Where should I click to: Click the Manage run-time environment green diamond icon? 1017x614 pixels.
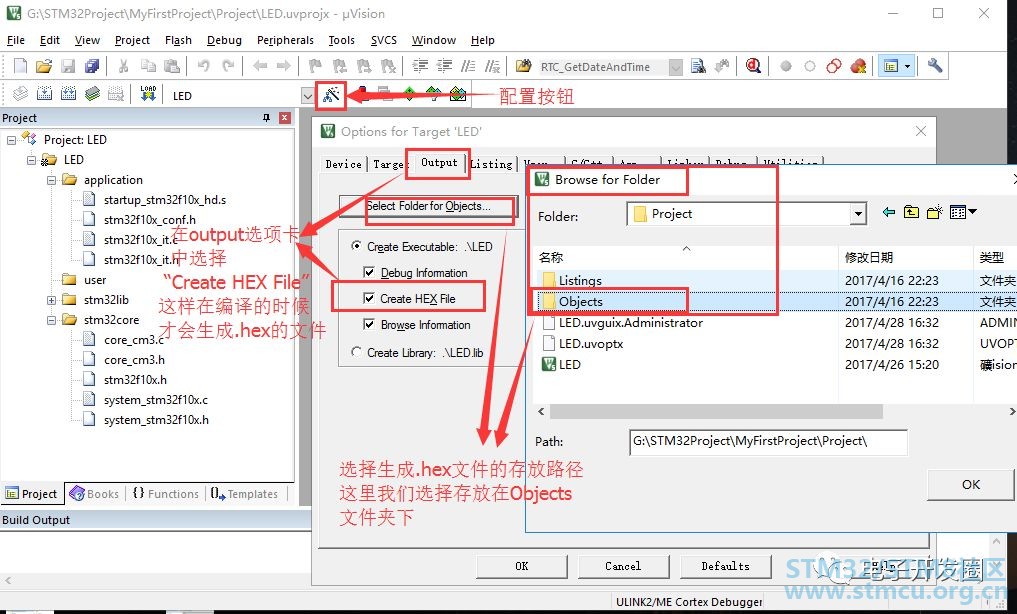(x=409, y=95)
